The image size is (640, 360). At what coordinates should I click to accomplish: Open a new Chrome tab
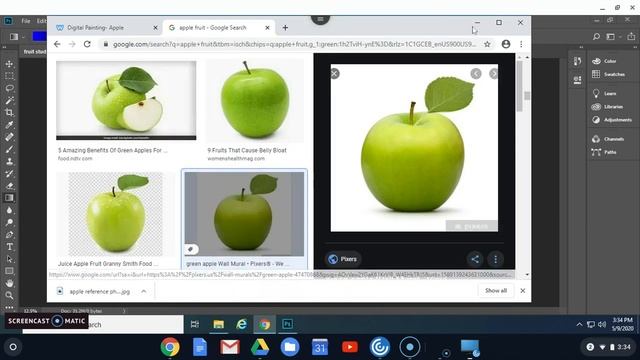pos(285,28)
